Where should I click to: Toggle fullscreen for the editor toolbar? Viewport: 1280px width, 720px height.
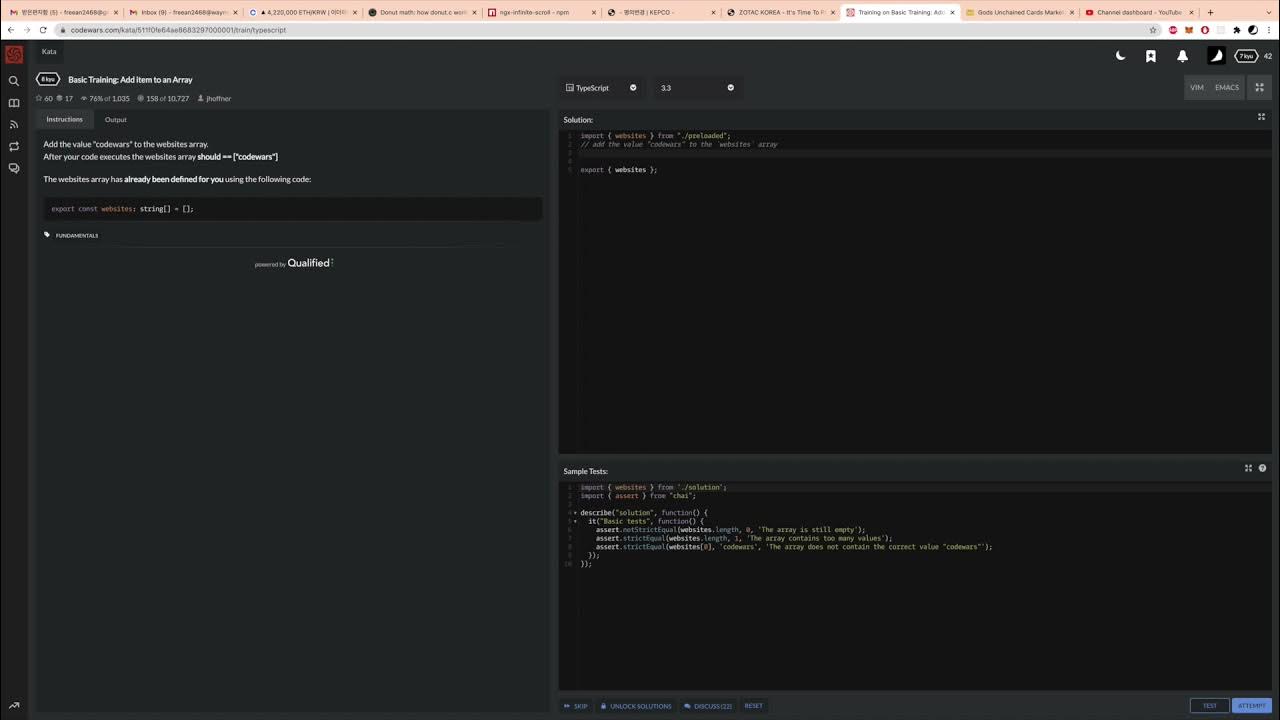[x=1260, y=87]
